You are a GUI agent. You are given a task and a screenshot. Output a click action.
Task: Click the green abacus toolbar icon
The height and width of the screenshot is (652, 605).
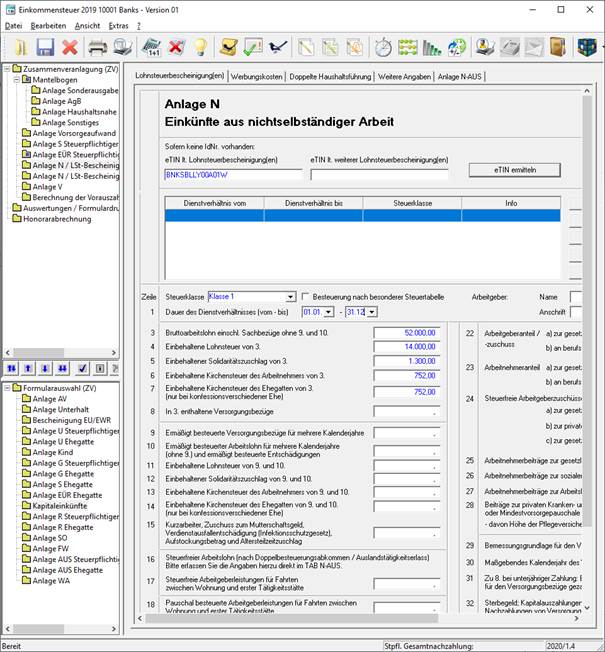pyautogui.click(x=407, y=47)
